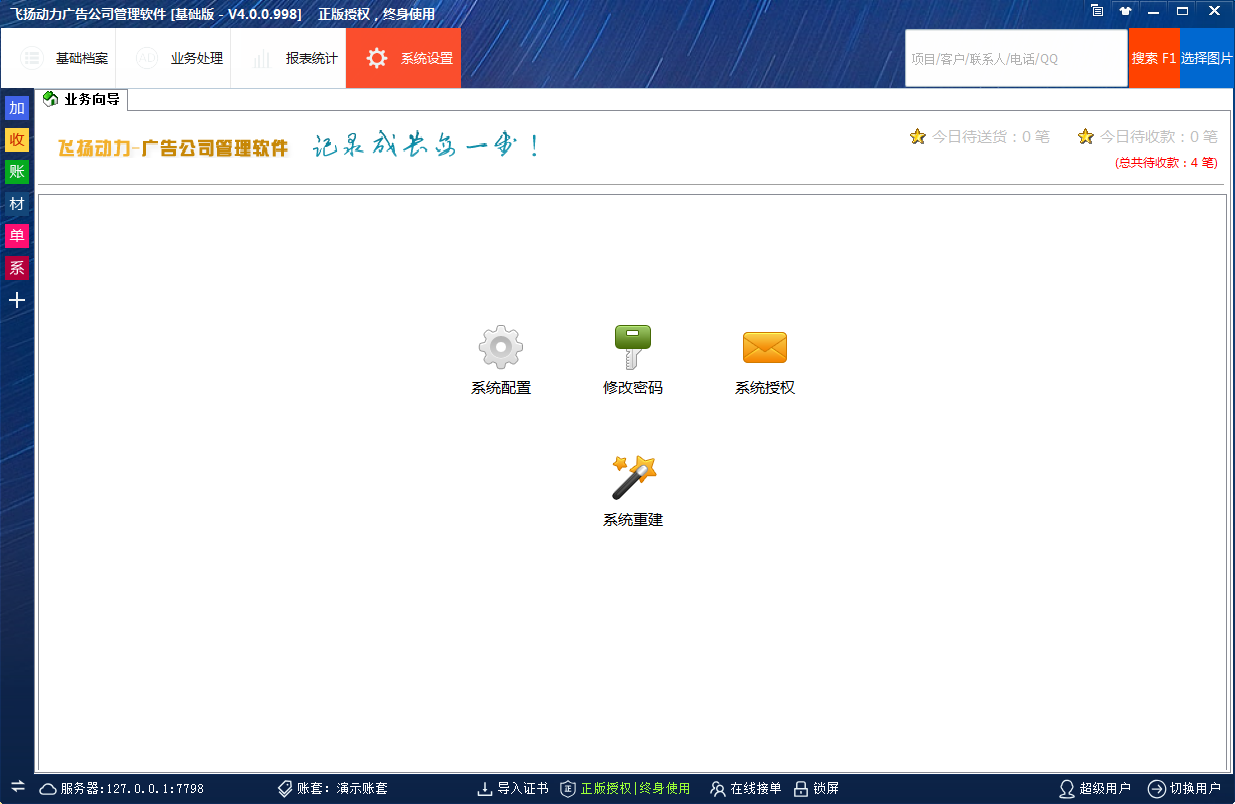
Task: Click the 搜索 F1 button
Action: (1154, 58)
